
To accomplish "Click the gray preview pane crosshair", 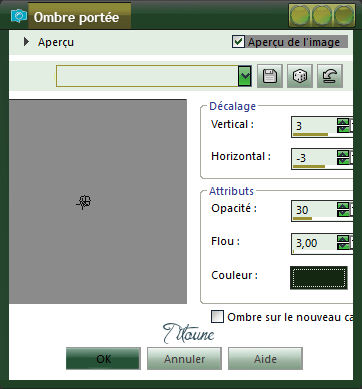I will tap(84, 201).
